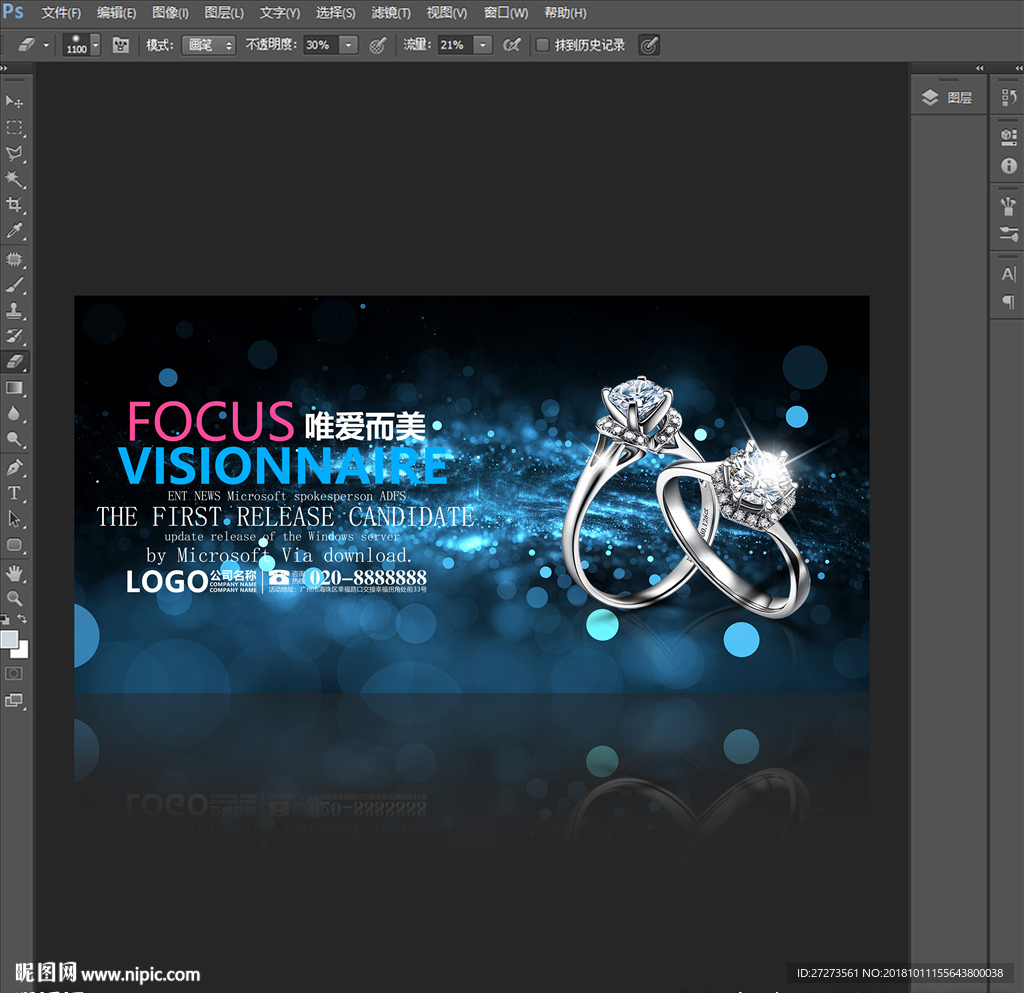Viewport: 1024px width, 993px height.
Task: Open the 编辑(E) menu
Action: click(116, 13)
